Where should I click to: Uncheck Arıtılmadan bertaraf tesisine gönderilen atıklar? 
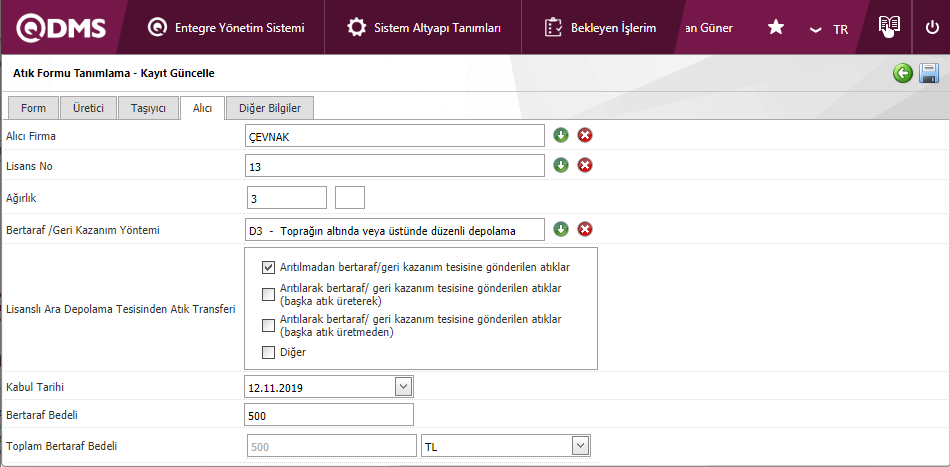(268, 267)
